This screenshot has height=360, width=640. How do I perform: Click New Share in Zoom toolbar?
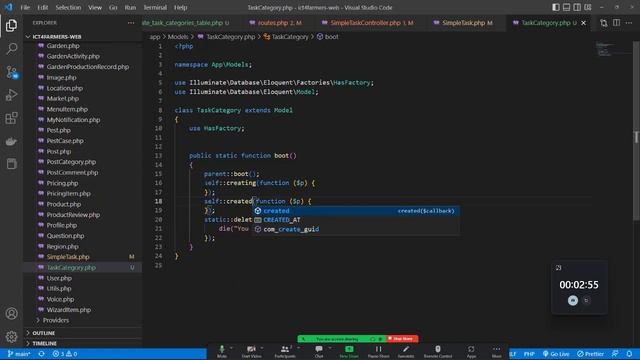349,351
